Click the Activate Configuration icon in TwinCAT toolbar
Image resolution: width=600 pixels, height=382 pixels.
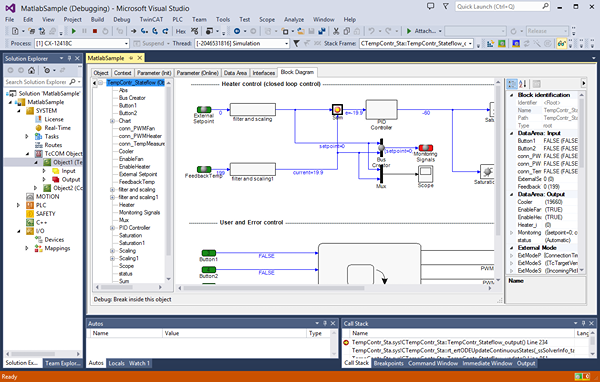[491, 44]
